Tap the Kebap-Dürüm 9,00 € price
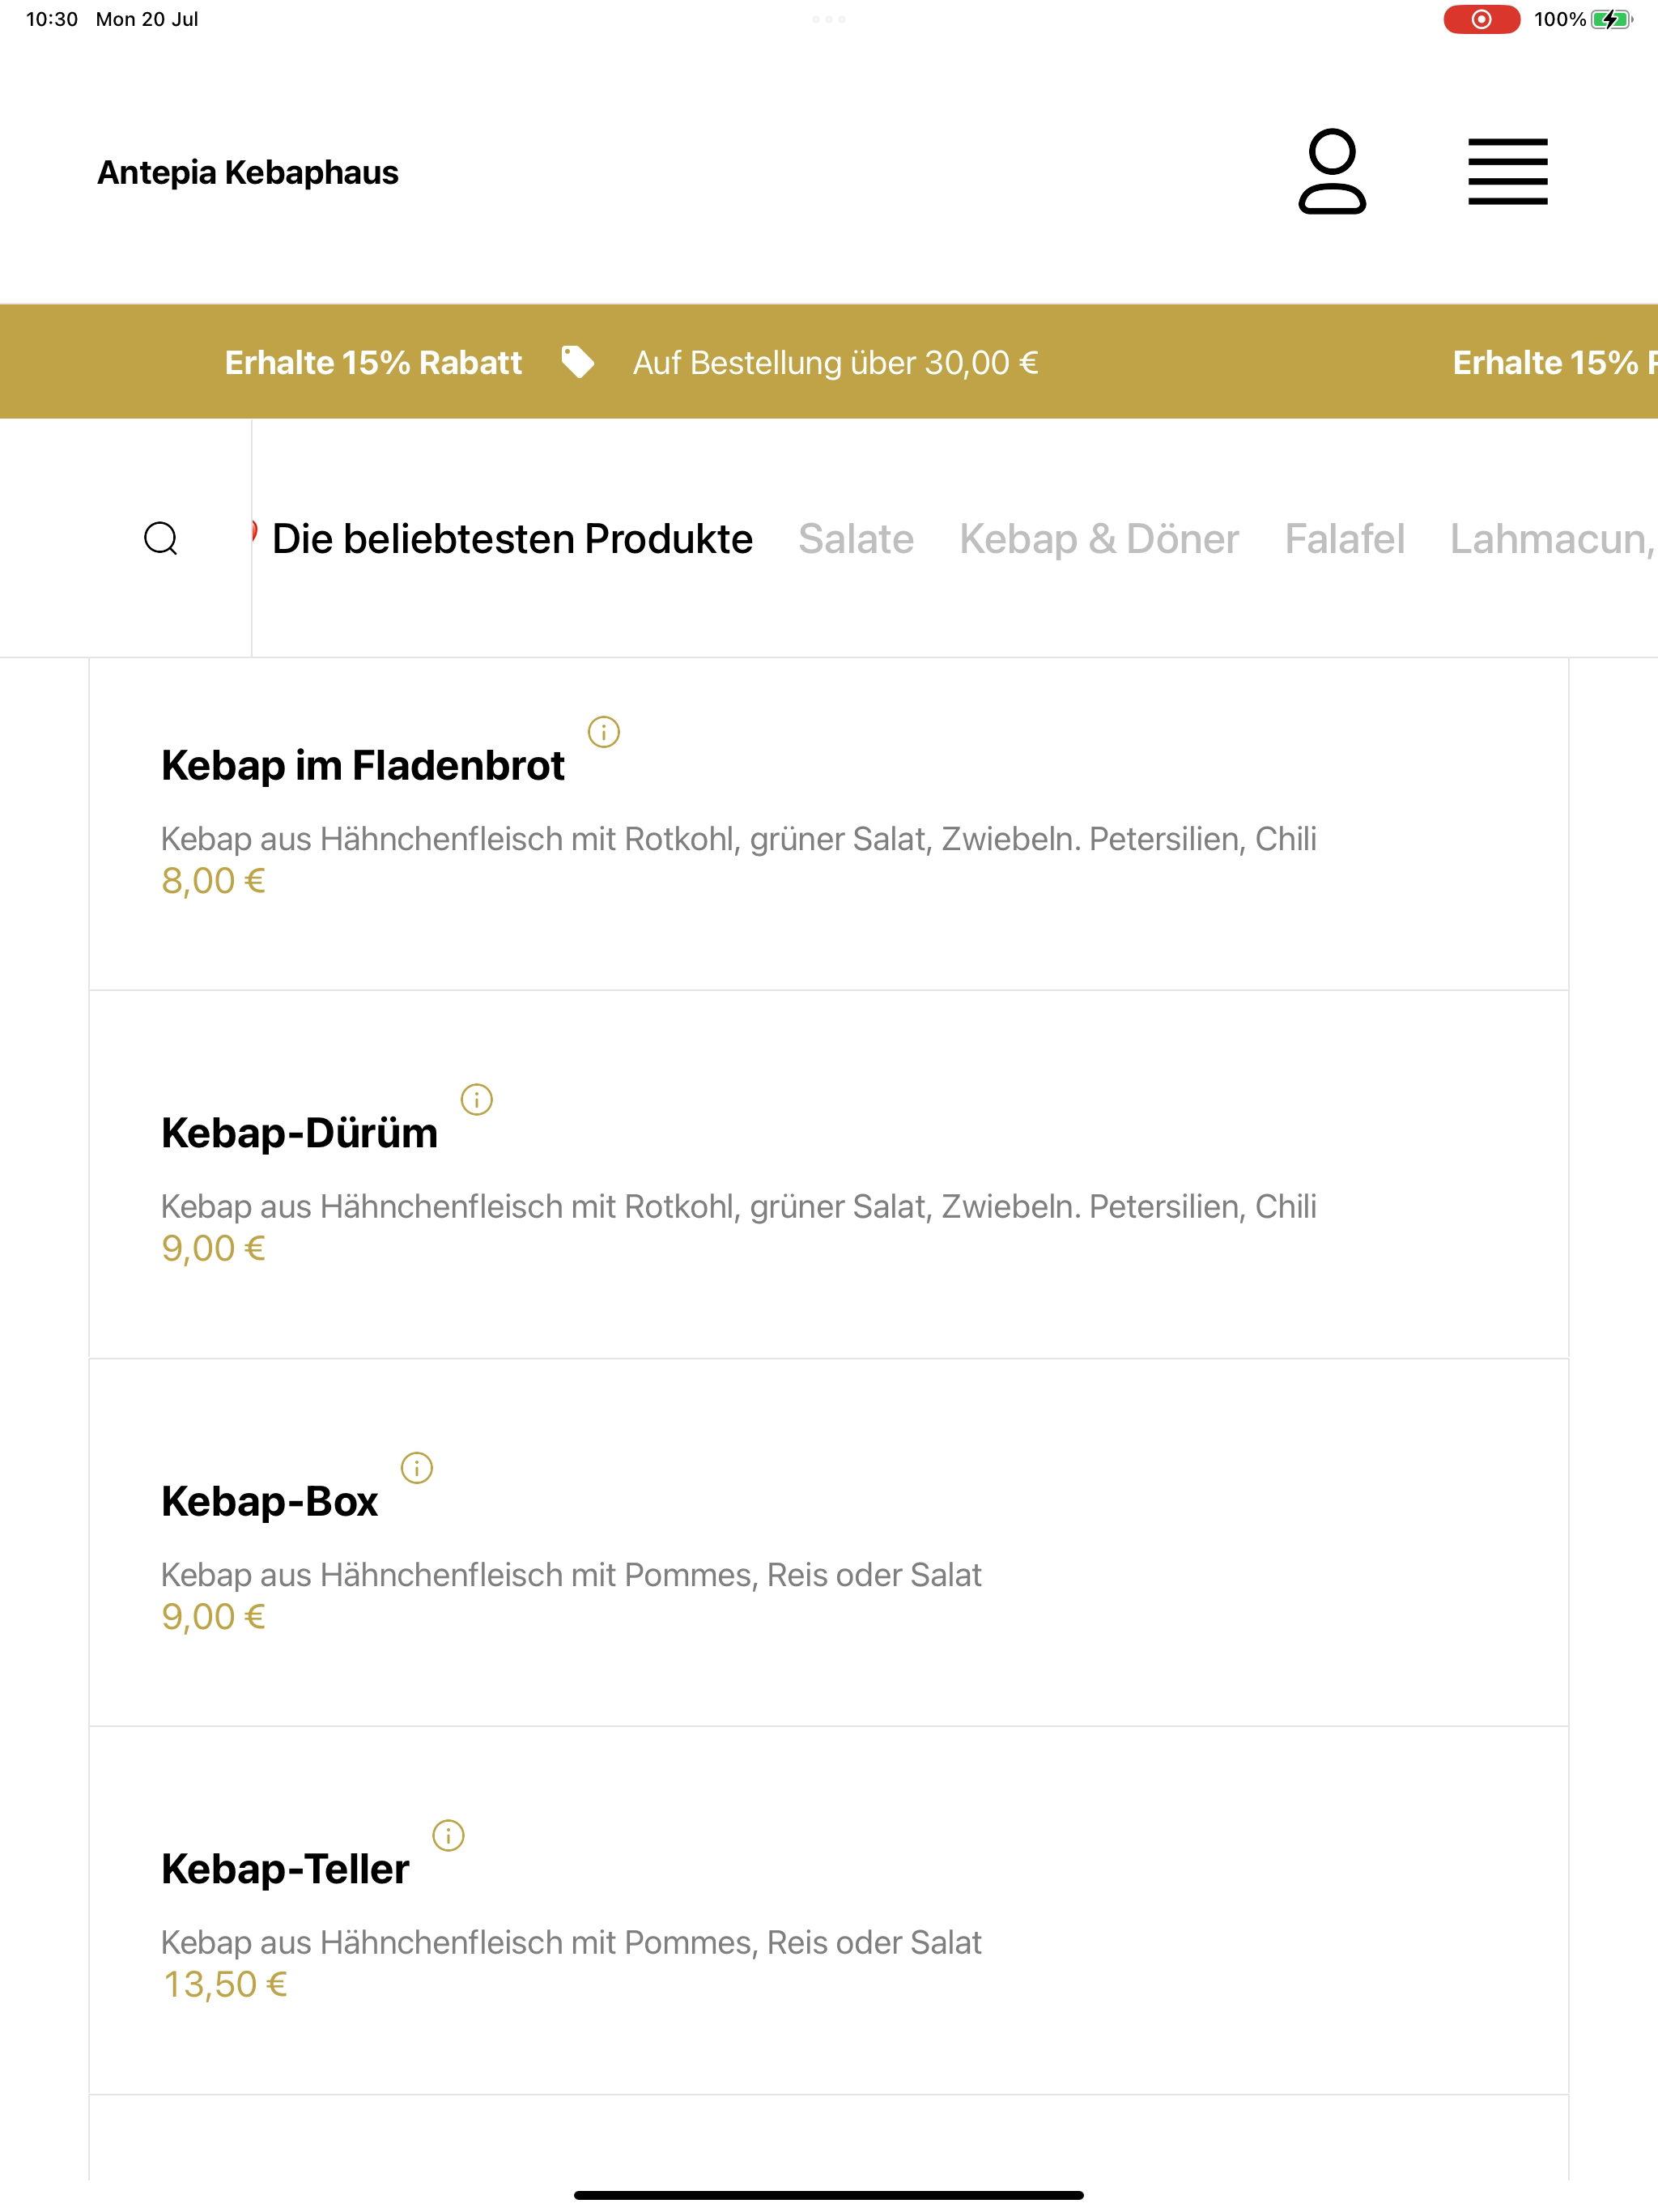1658x2212 pixels. (x=213, y=1249)
